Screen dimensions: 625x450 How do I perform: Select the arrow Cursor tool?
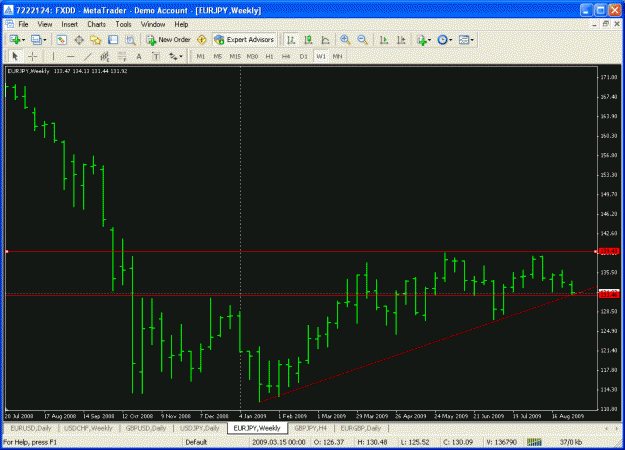pyautogui.click(x=15, y=57)
